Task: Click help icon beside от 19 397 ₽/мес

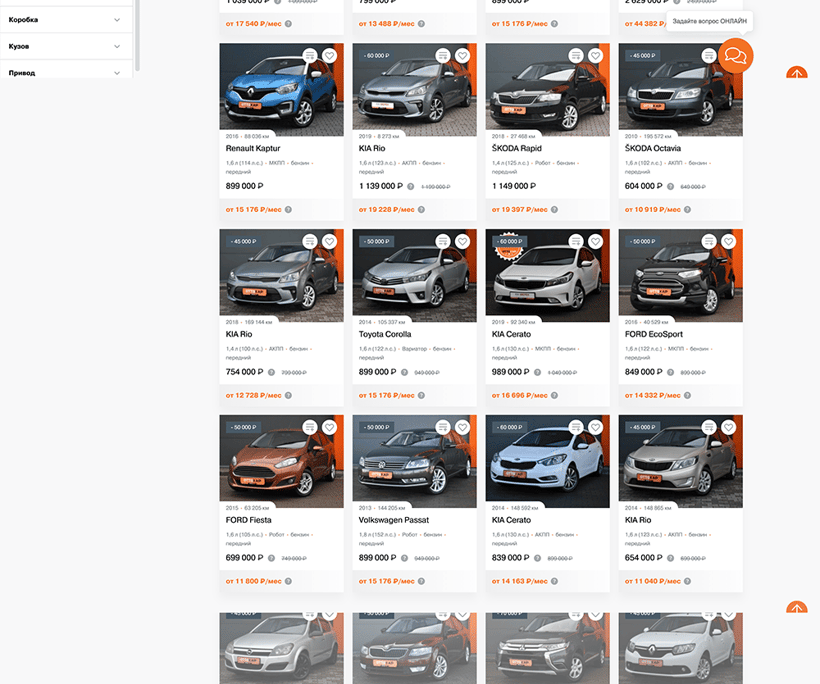Action: click(554, 210)
